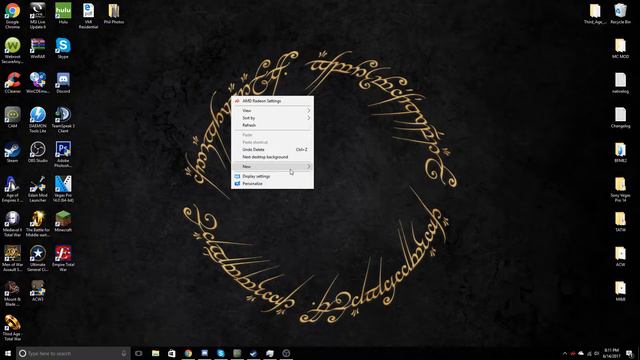Open Third_Age folder on desktop
The image size is (640, 360).
[595, 13]
